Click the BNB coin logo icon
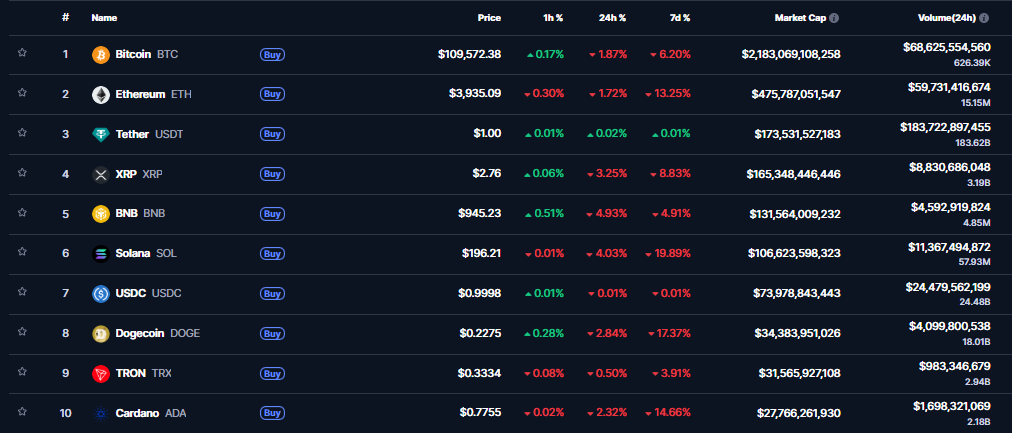 point(100,214)
